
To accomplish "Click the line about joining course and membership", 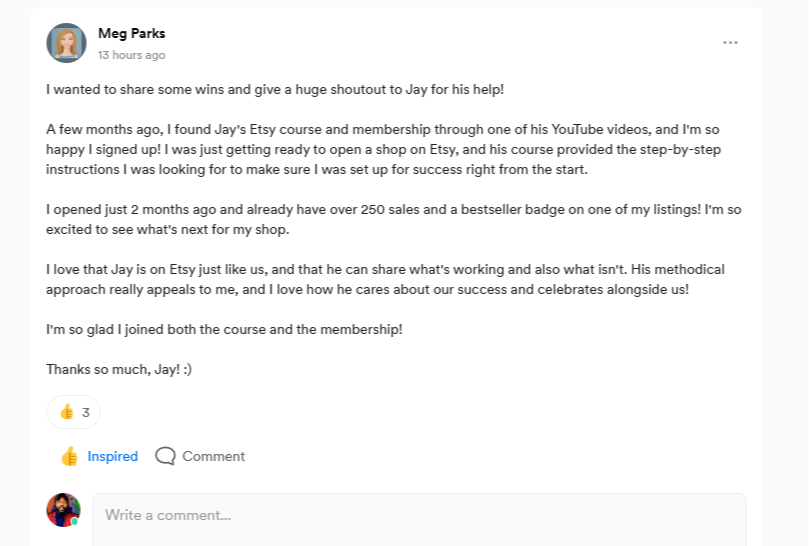I will tap(224, 329).
